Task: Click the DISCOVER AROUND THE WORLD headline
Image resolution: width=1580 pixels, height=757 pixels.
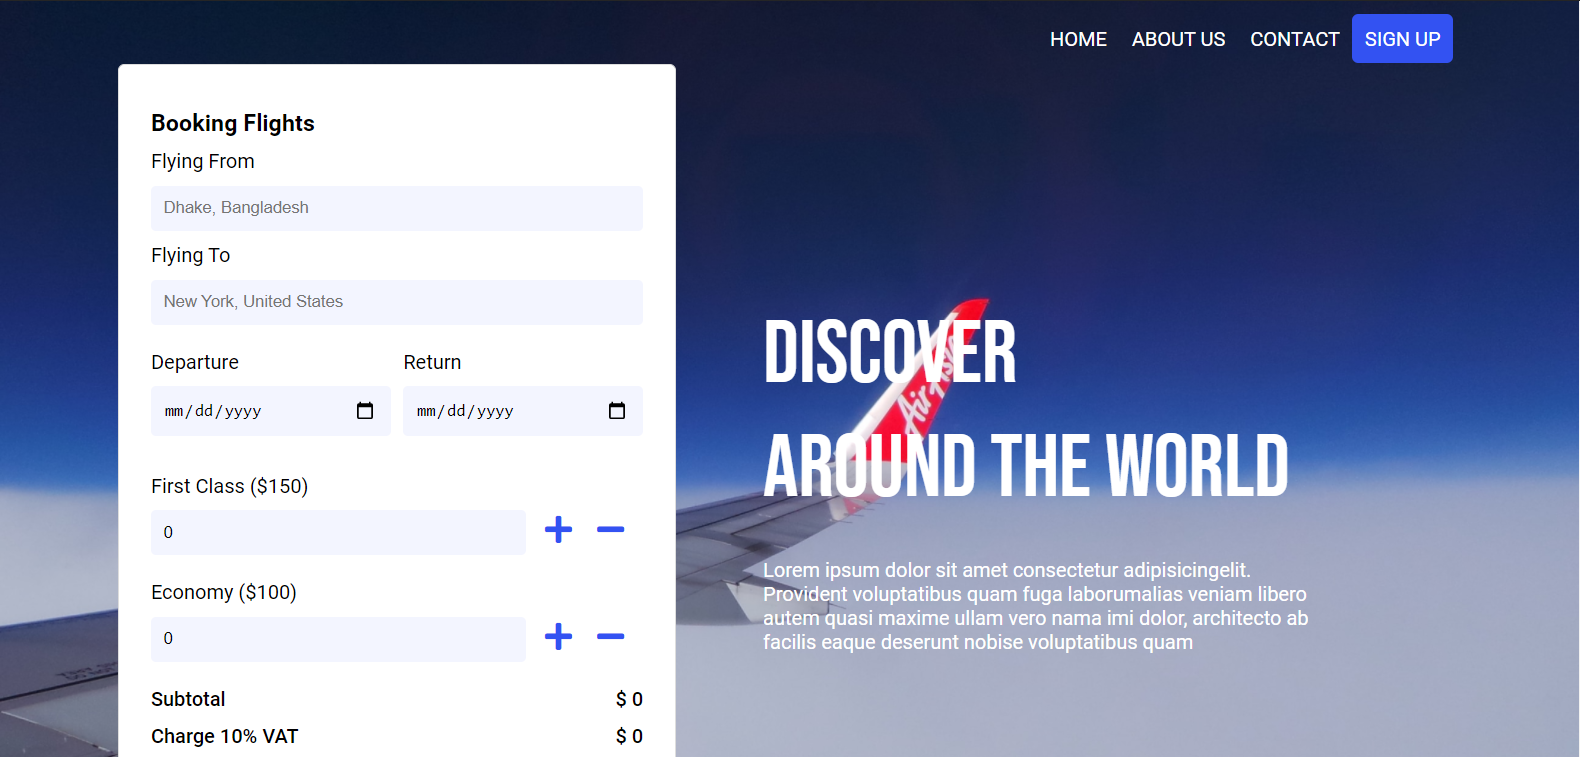Action: pos(1026,409)
